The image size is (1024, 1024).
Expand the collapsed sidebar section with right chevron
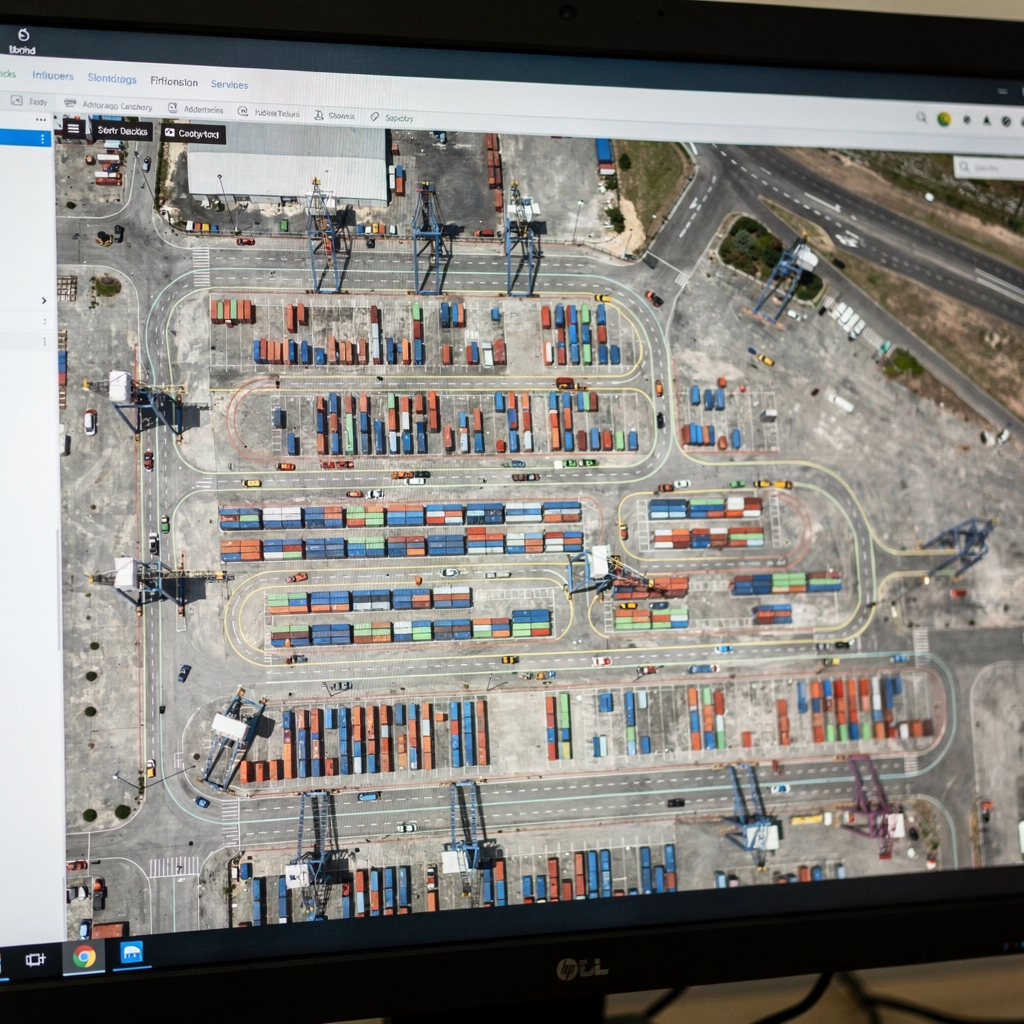(44, 298)
